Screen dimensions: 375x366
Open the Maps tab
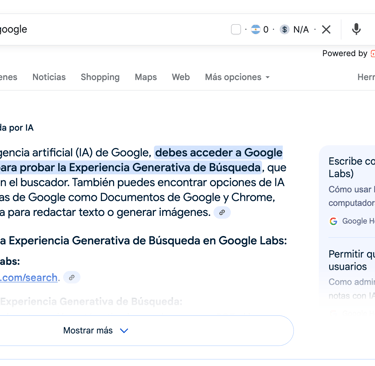[x=146, y=77]
